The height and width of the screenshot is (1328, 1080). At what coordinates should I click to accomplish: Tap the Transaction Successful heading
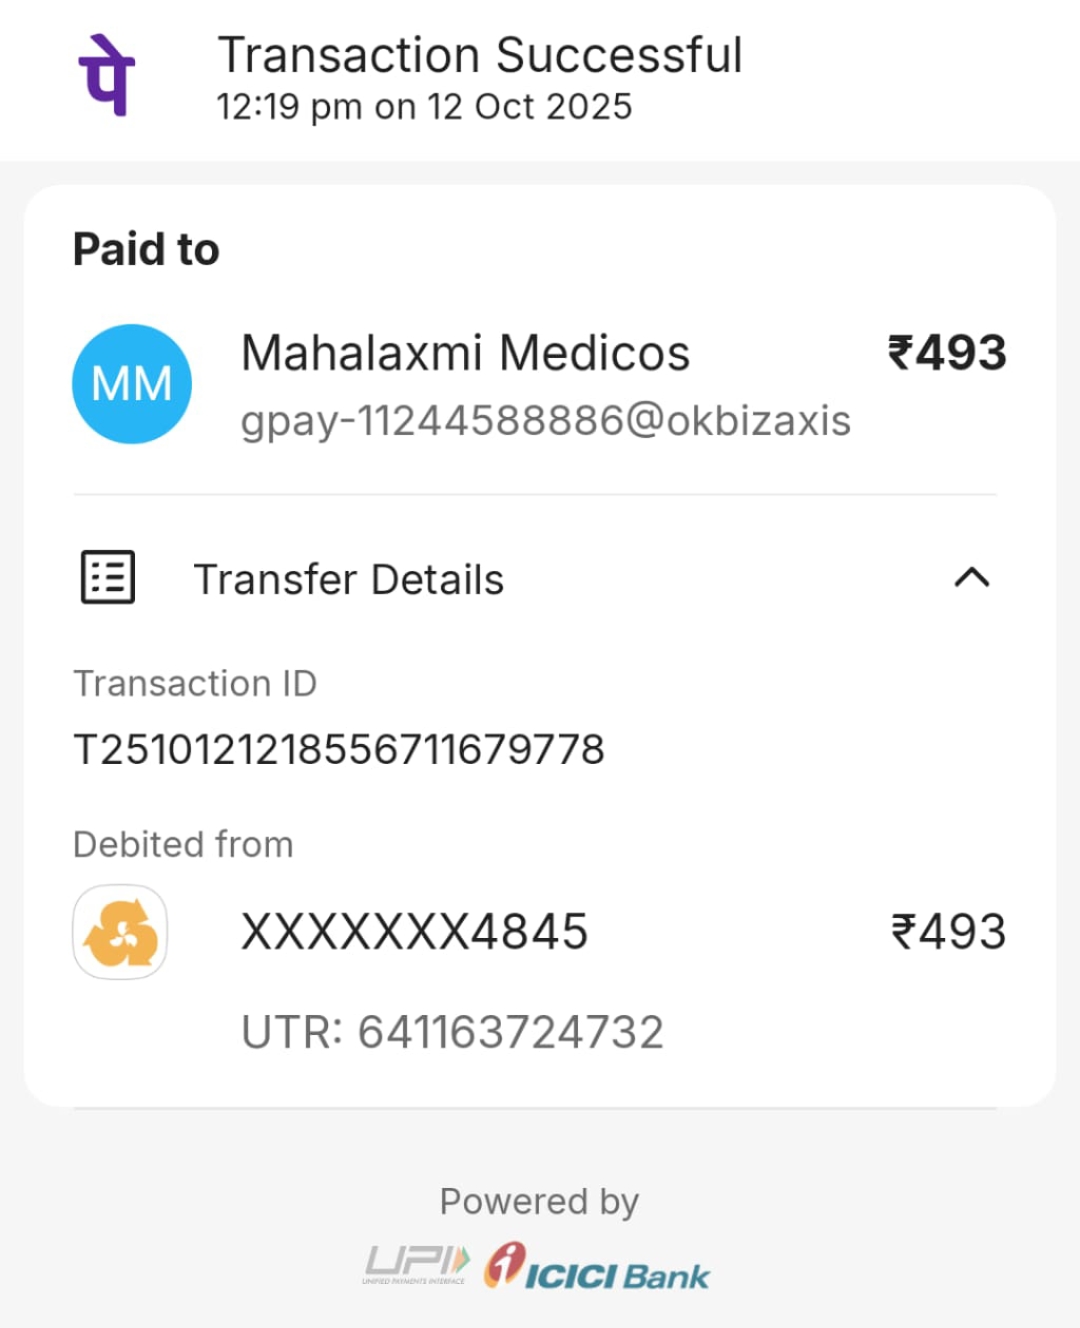tap(480, 55)
